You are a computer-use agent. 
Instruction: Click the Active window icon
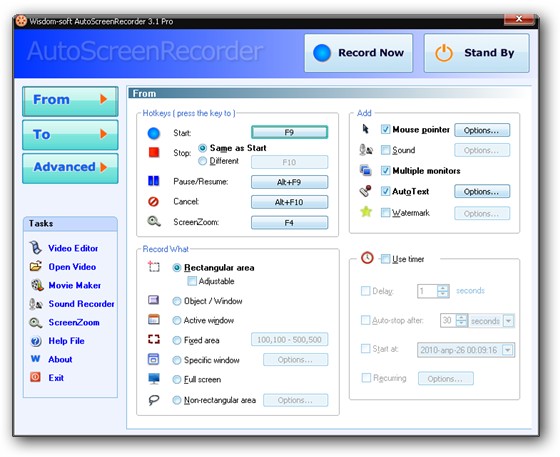point(154,319)
